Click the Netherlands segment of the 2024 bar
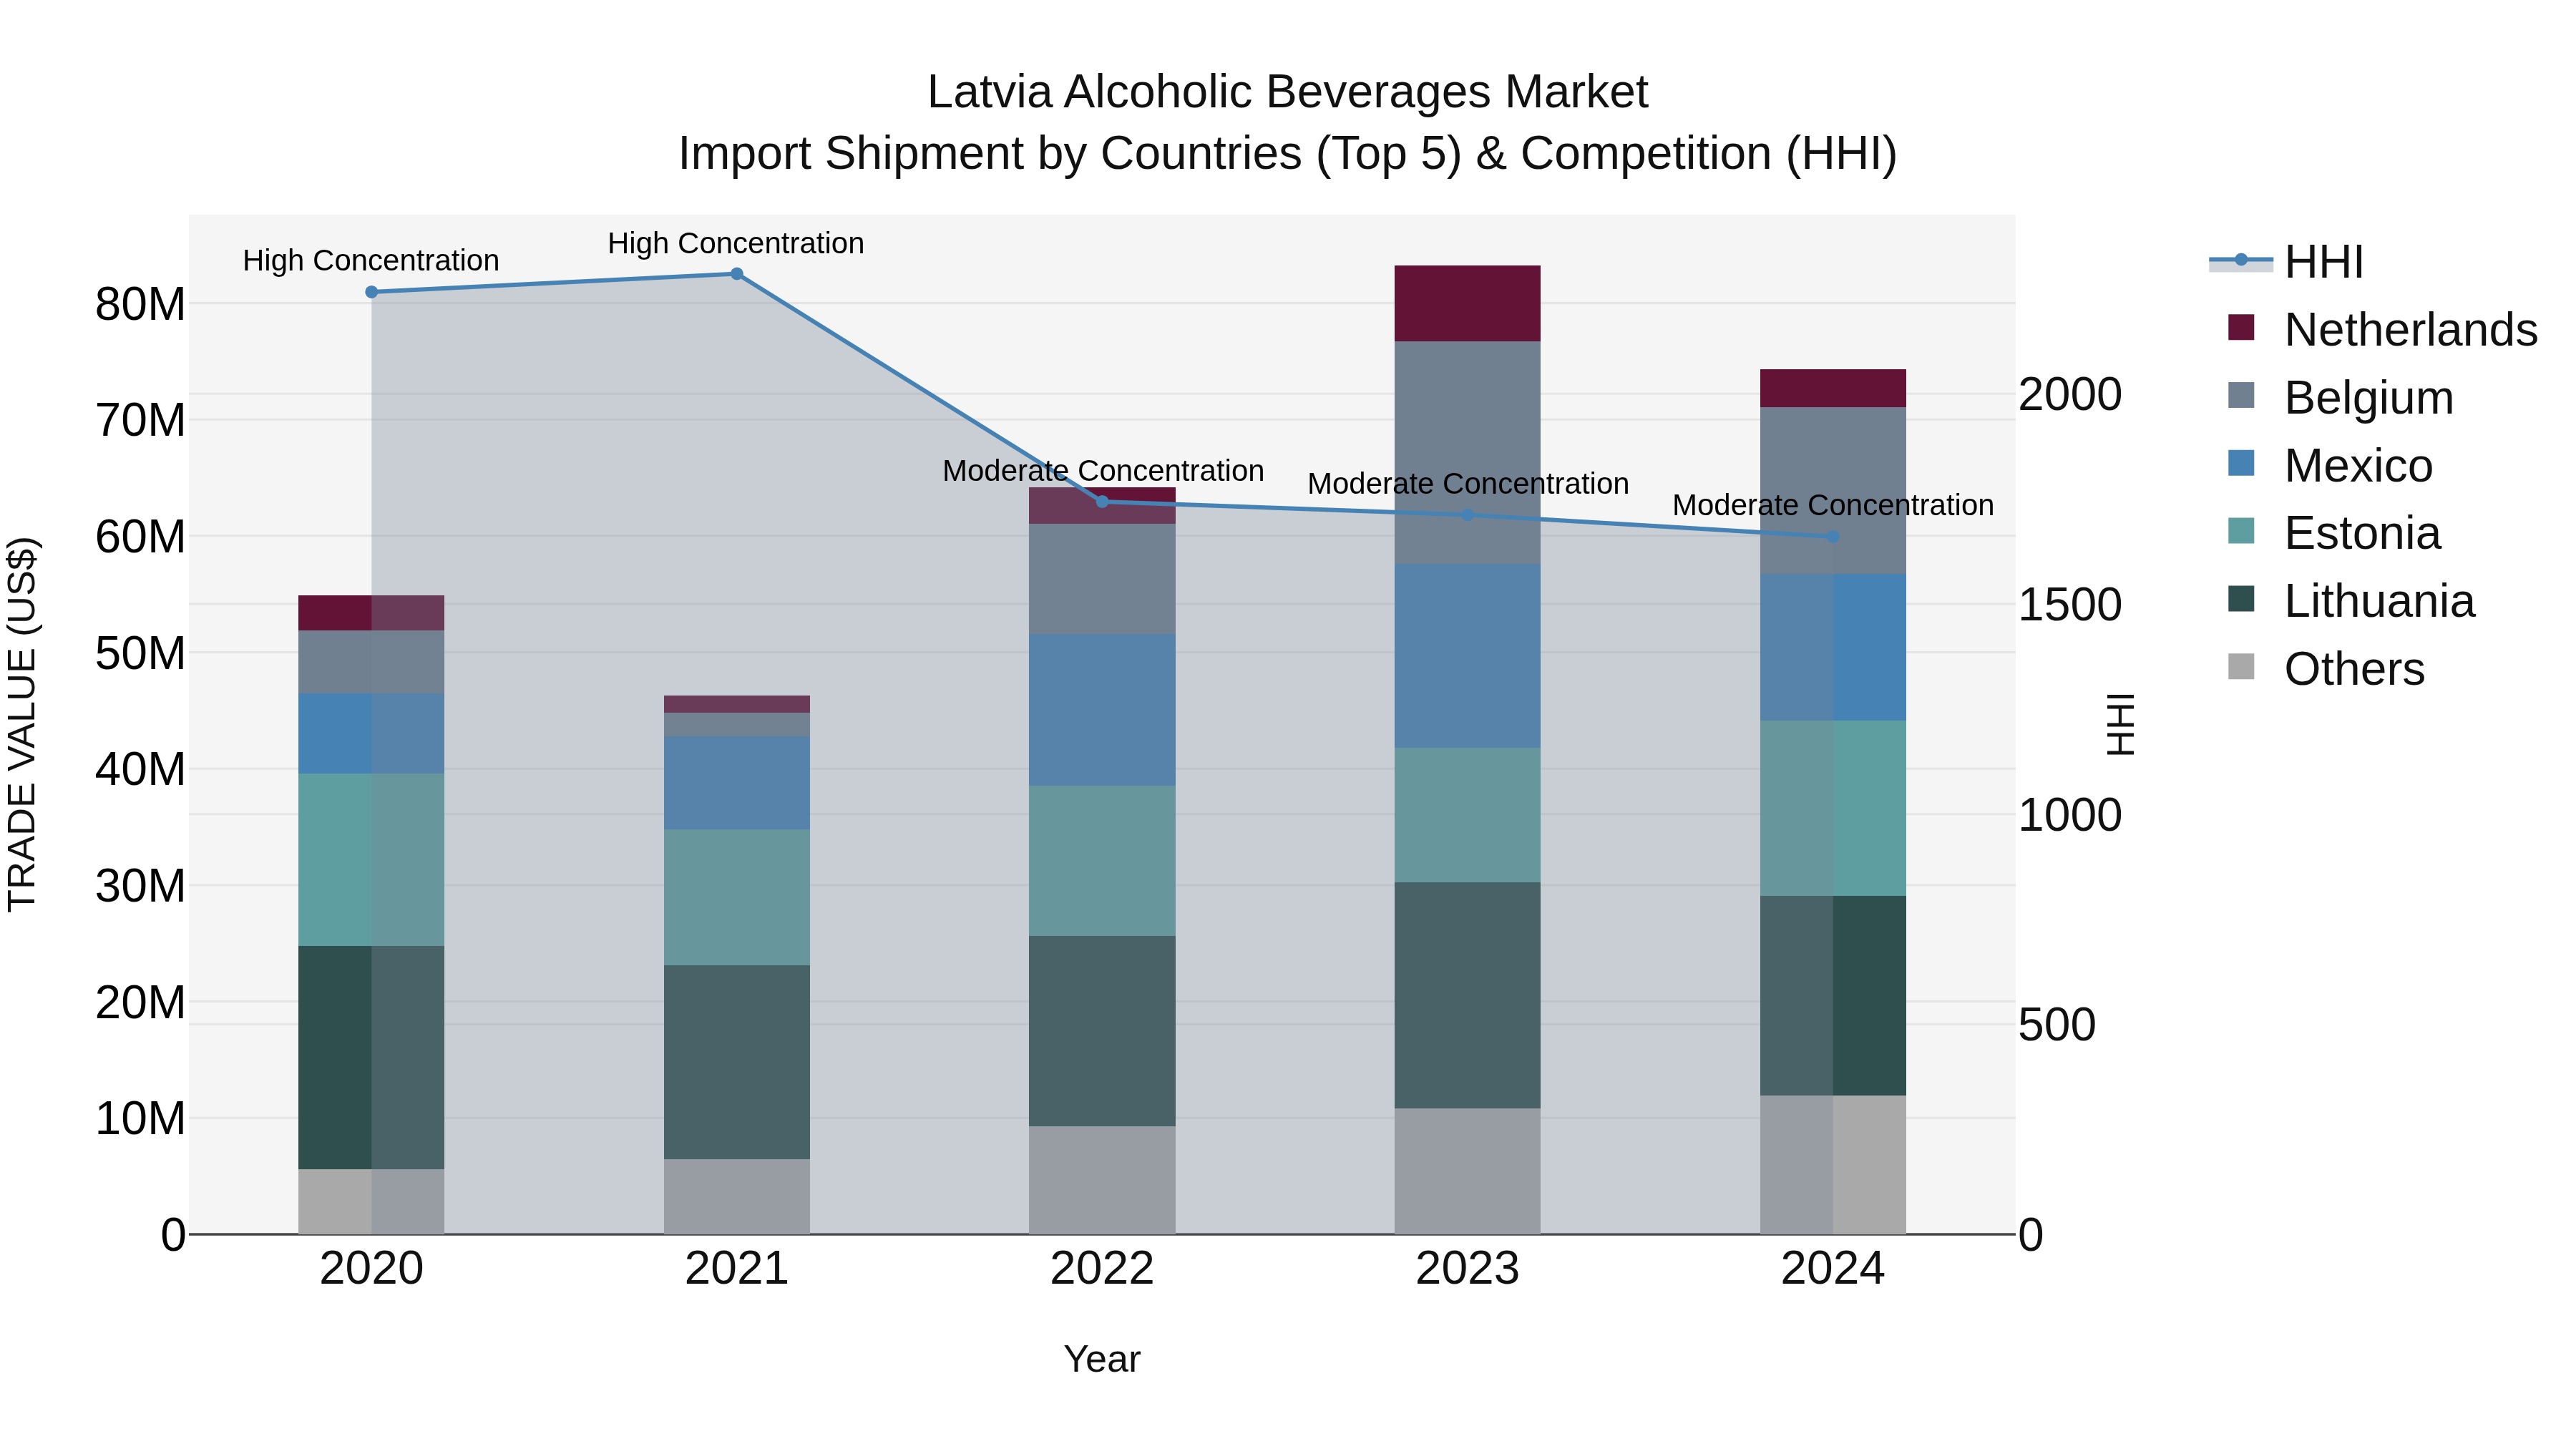 (x=1833, y=389)
